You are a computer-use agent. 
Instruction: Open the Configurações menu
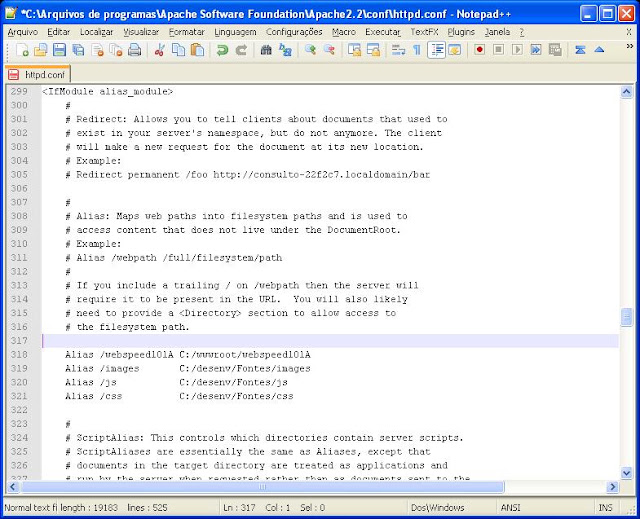(x=294, y=32)
